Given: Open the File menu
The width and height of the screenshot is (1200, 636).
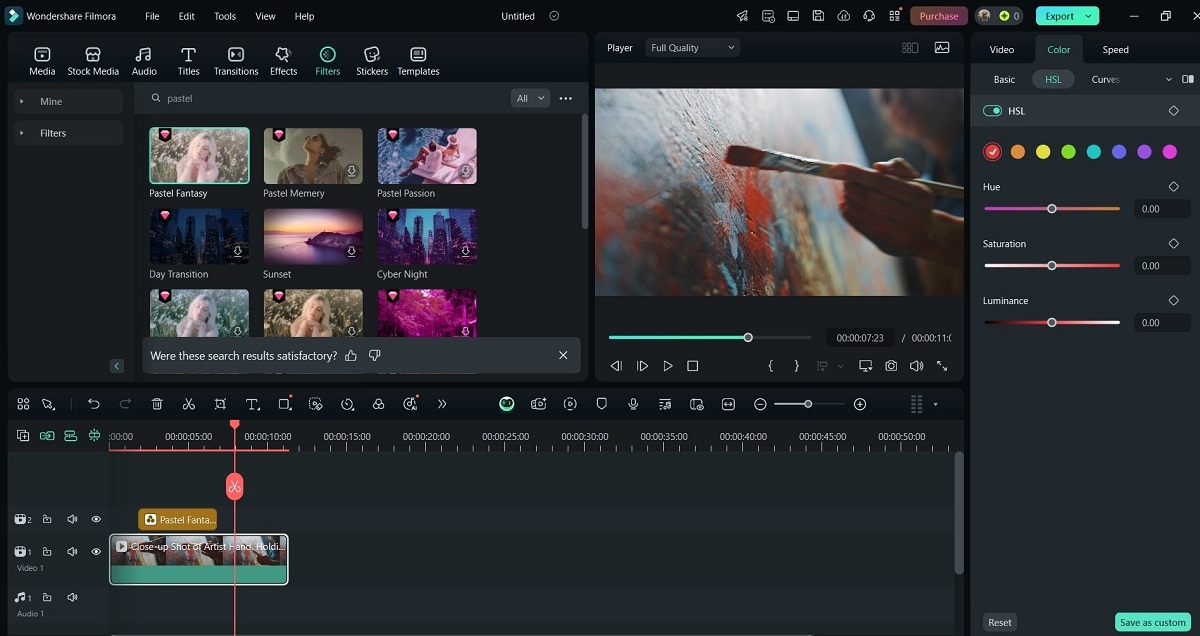Looking at the screenshot, I should pos(152,16).
